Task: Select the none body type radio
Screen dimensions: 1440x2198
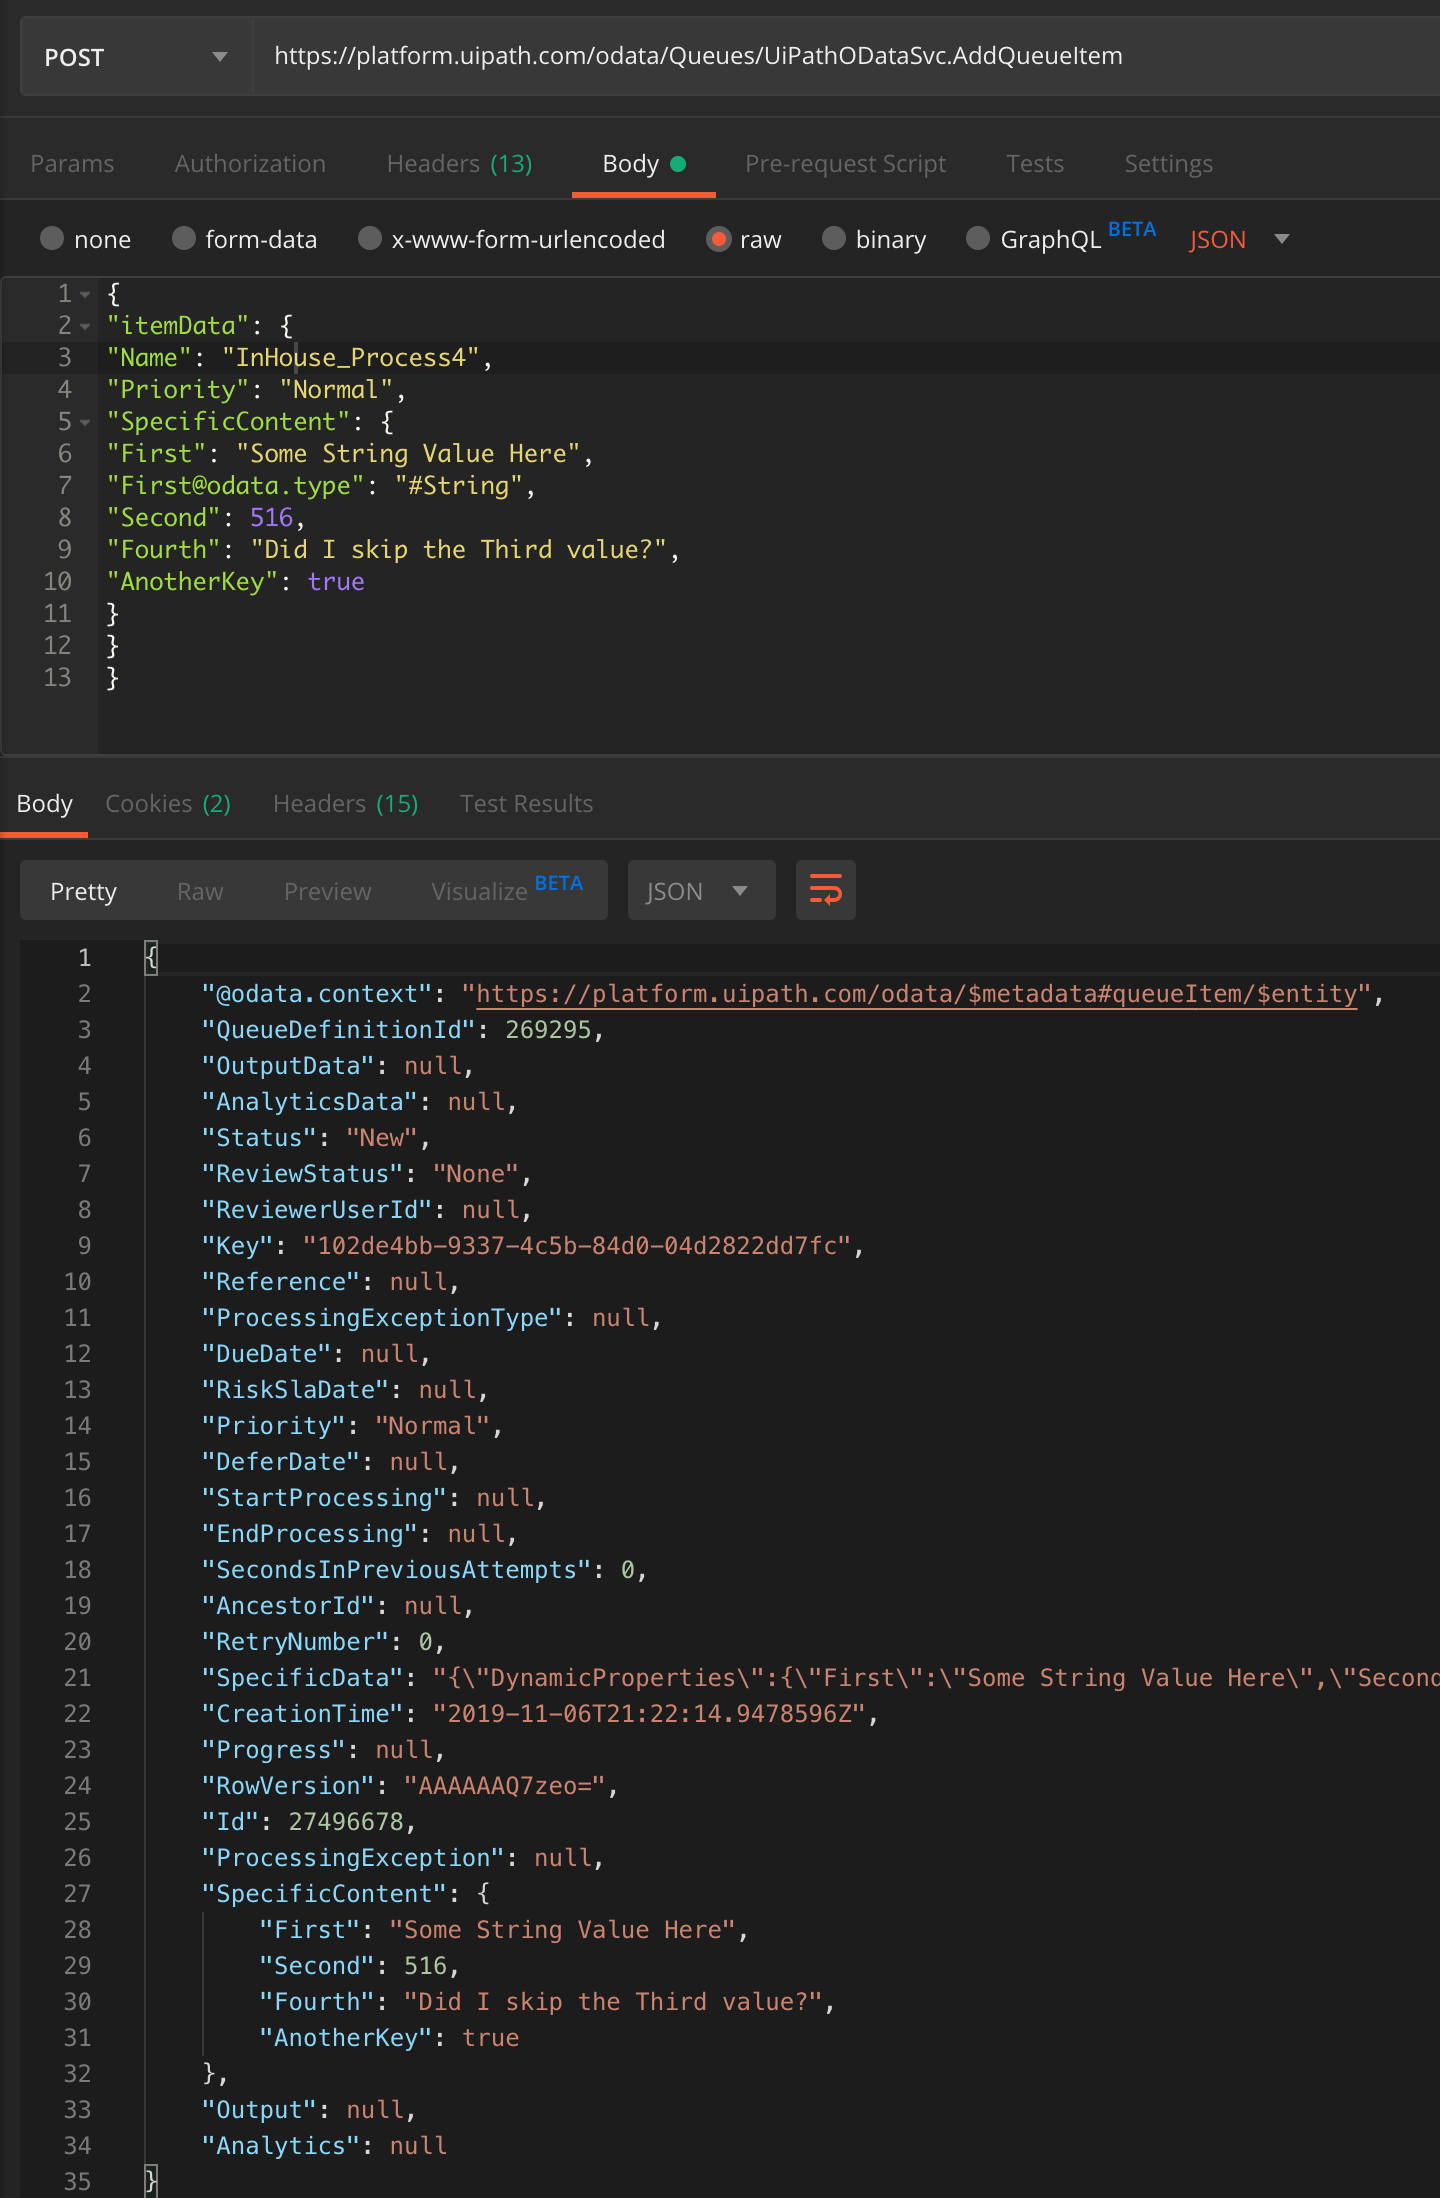Action: coord(51,239)
